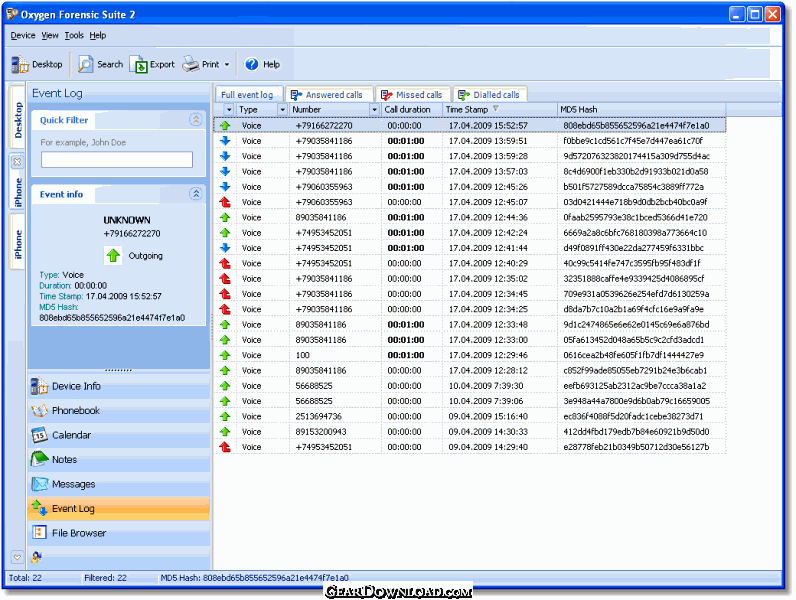Expand the sidebar bottom chevron button
Viewport: 796px width, 600px height.
click(x=17, y=557)
